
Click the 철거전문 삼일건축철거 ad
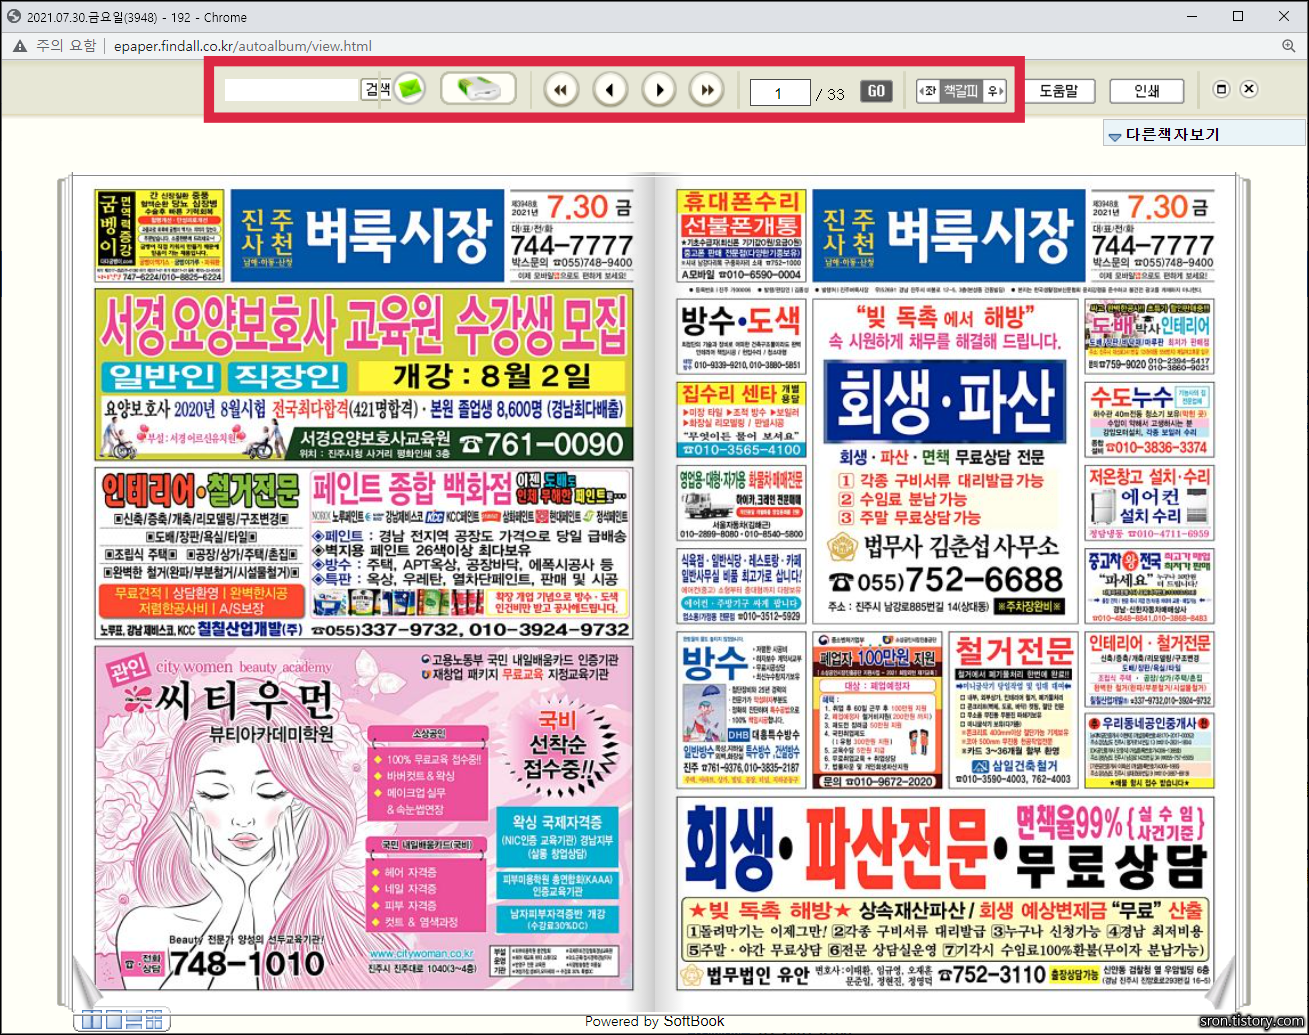[x=1012, y=709]
